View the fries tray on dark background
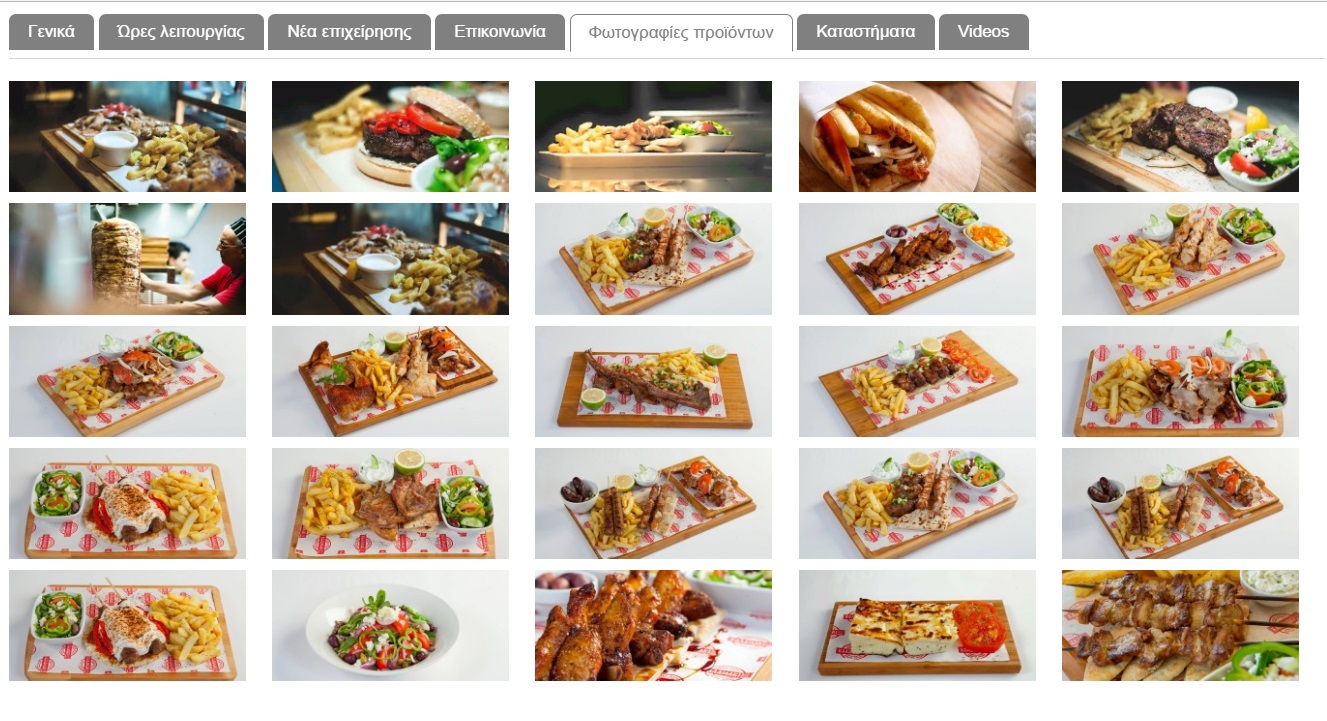 [653, 136]
